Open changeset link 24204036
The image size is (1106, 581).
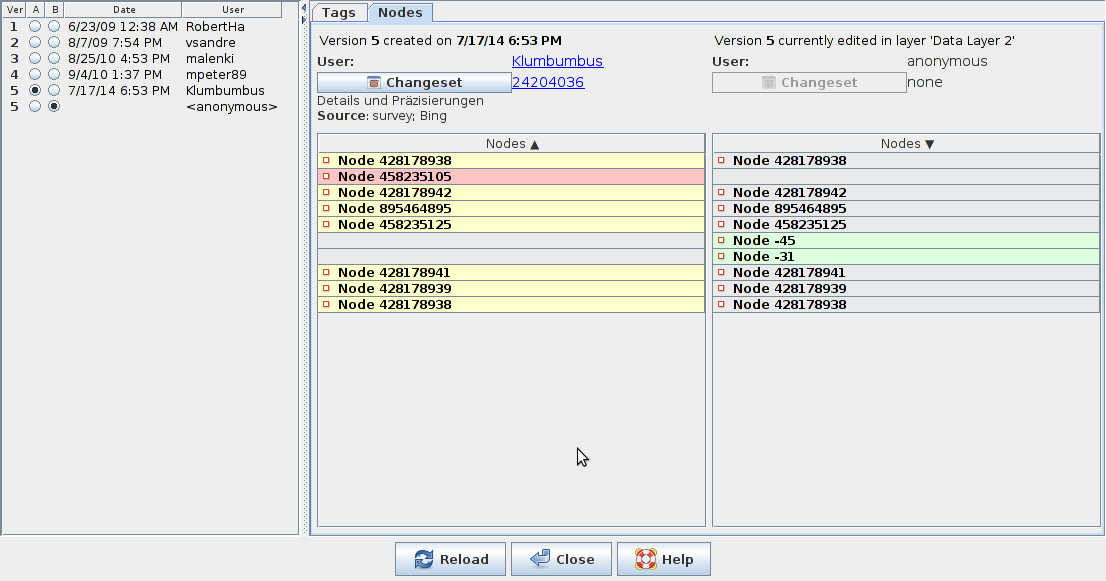(548, 83)
